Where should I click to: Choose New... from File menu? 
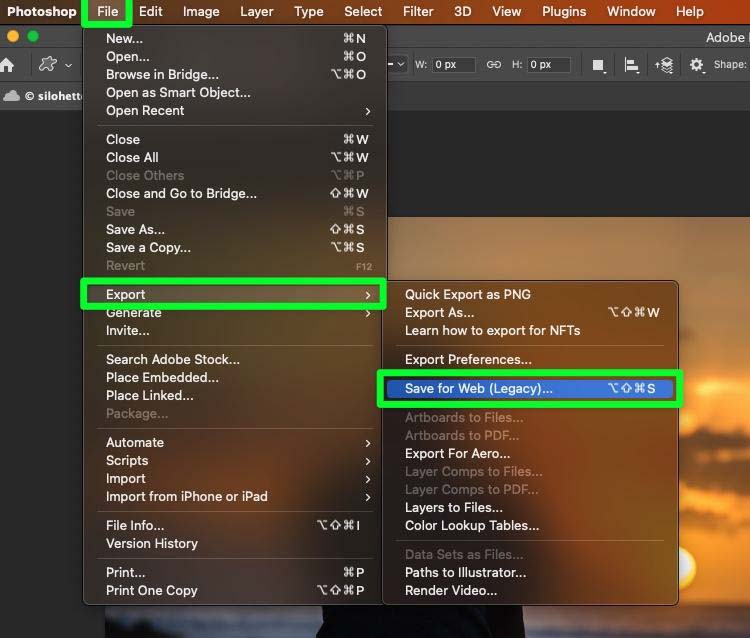pos(234,38)
